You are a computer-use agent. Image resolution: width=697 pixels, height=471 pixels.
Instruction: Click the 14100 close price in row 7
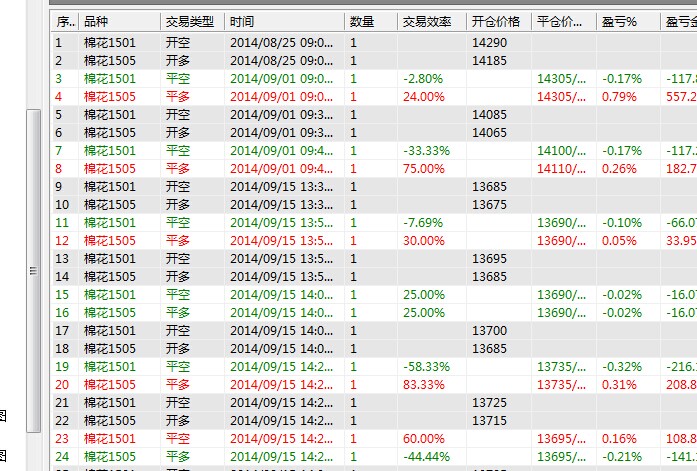coord(561,151)
